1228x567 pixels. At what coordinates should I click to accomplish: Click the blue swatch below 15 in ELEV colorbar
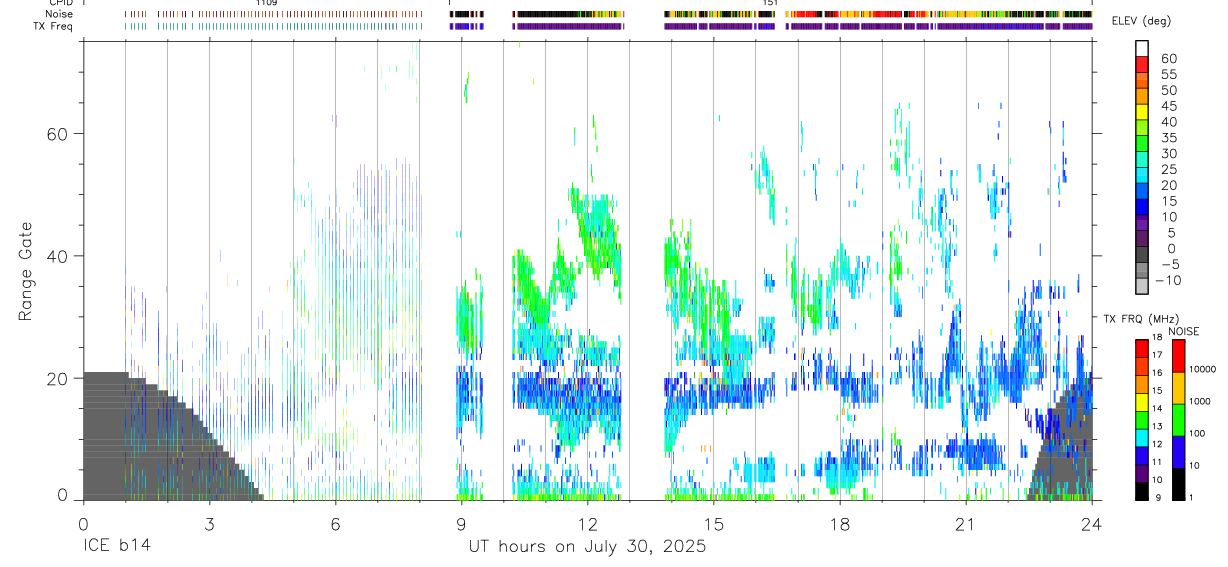[x=1142, y=208]
